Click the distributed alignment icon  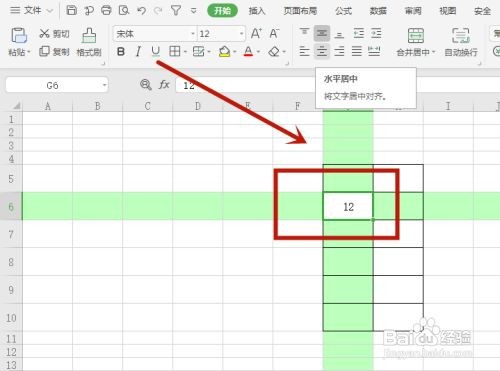374,51
